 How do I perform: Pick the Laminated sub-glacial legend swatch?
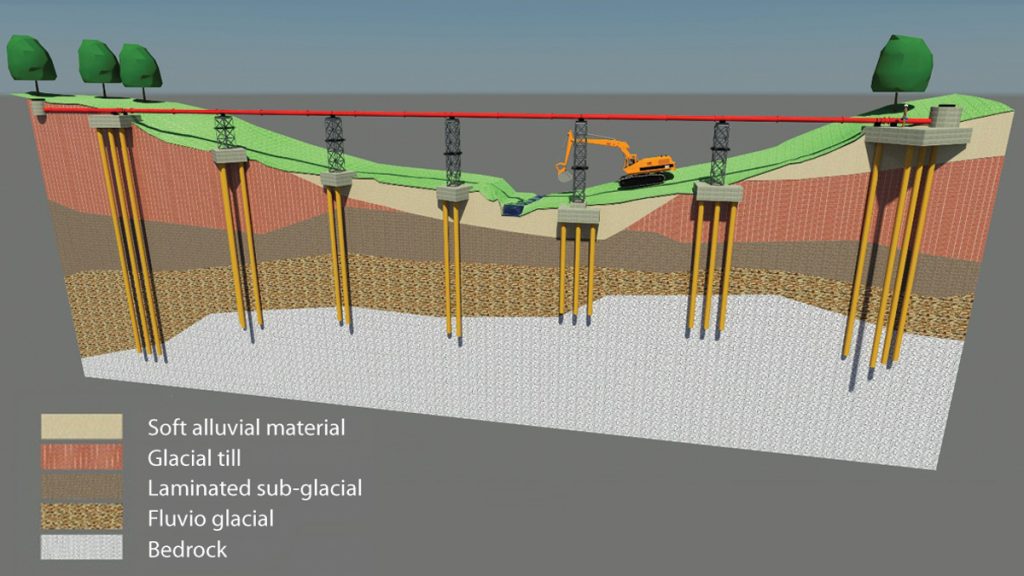click(81, 488)
